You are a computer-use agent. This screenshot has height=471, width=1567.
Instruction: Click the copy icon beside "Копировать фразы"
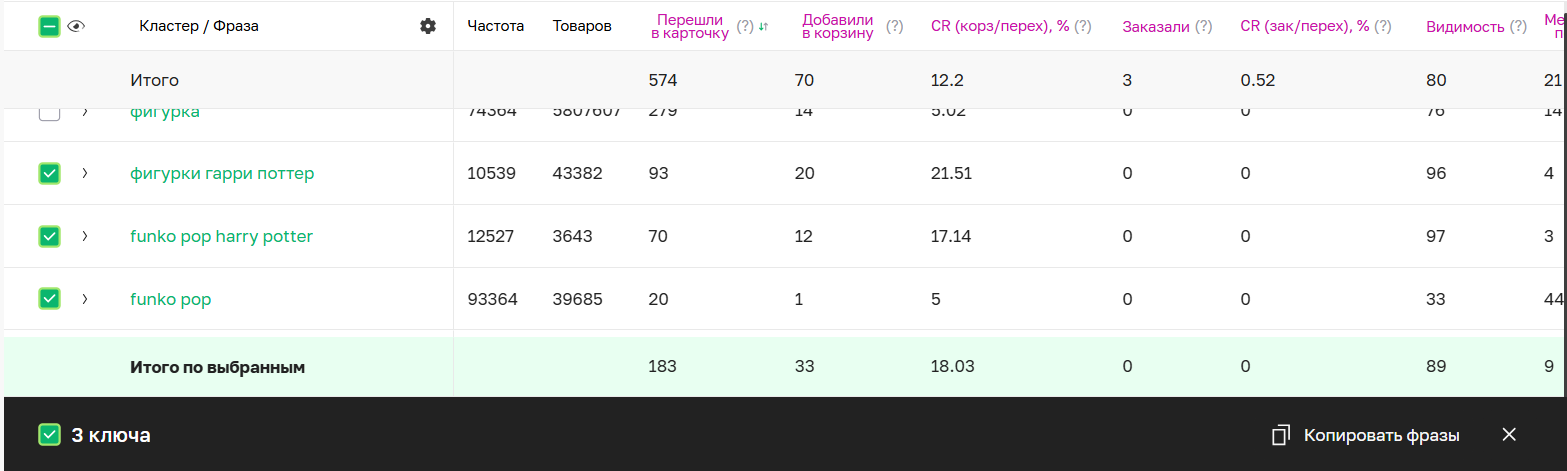tap(1280, 435)
